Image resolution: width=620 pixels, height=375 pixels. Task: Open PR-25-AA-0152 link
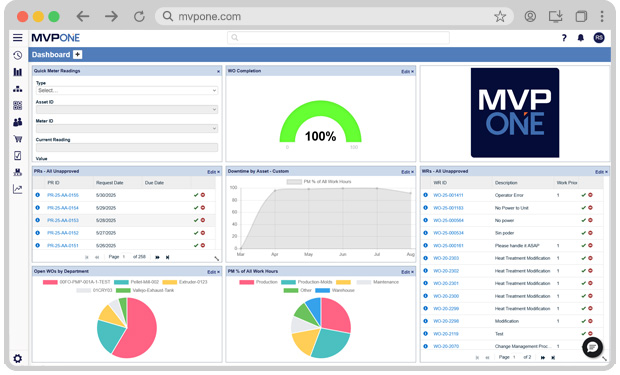click(x=63, y=233)
